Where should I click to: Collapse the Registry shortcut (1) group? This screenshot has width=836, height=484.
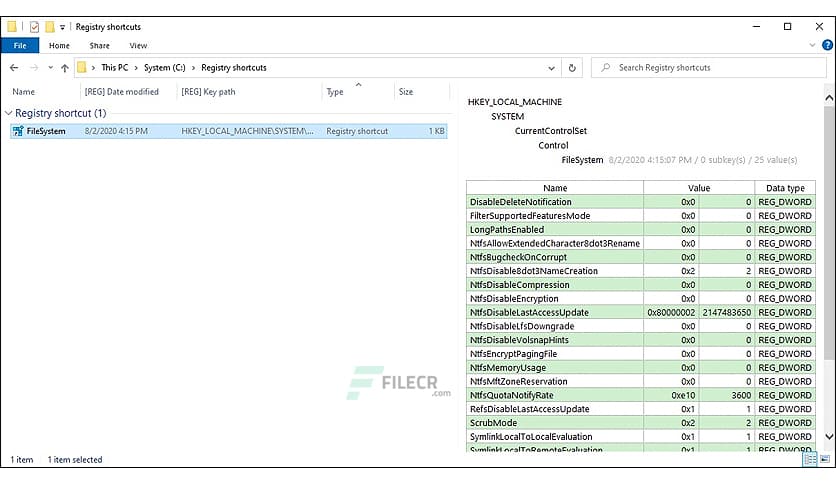[x=9, y=114]
